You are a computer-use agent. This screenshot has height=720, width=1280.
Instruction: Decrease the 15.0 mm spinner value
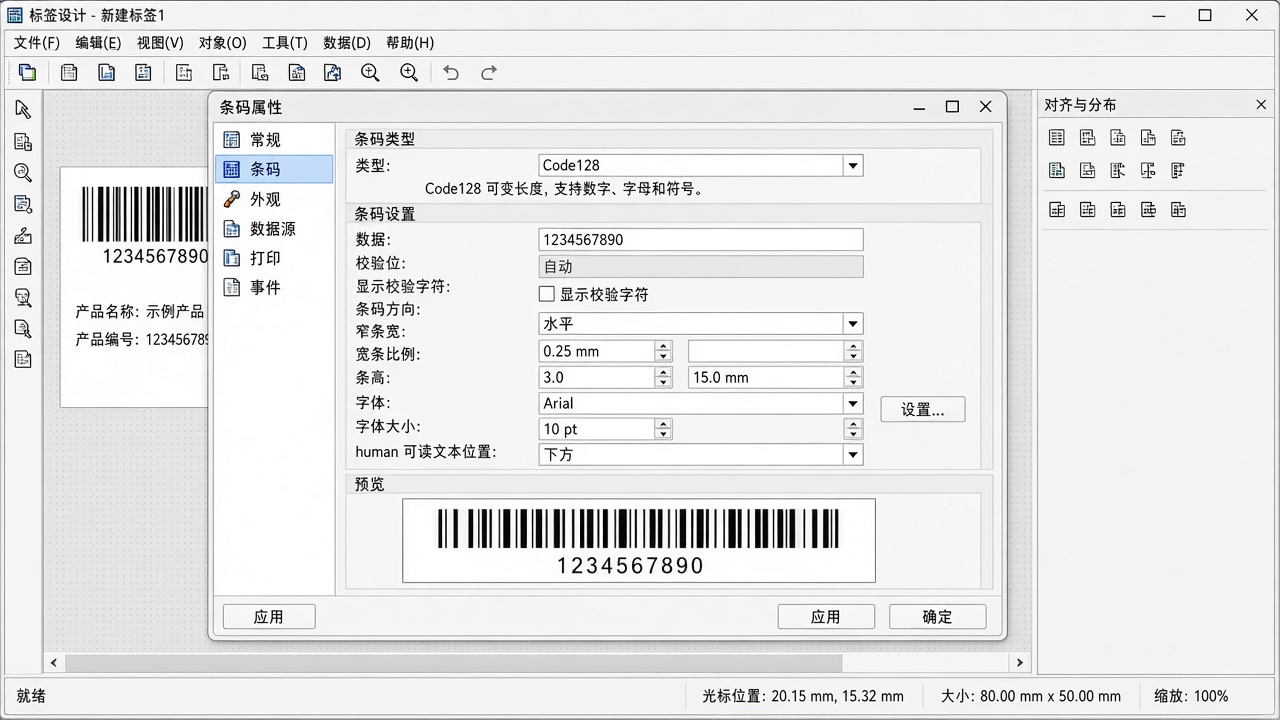[x=853, y=383]
